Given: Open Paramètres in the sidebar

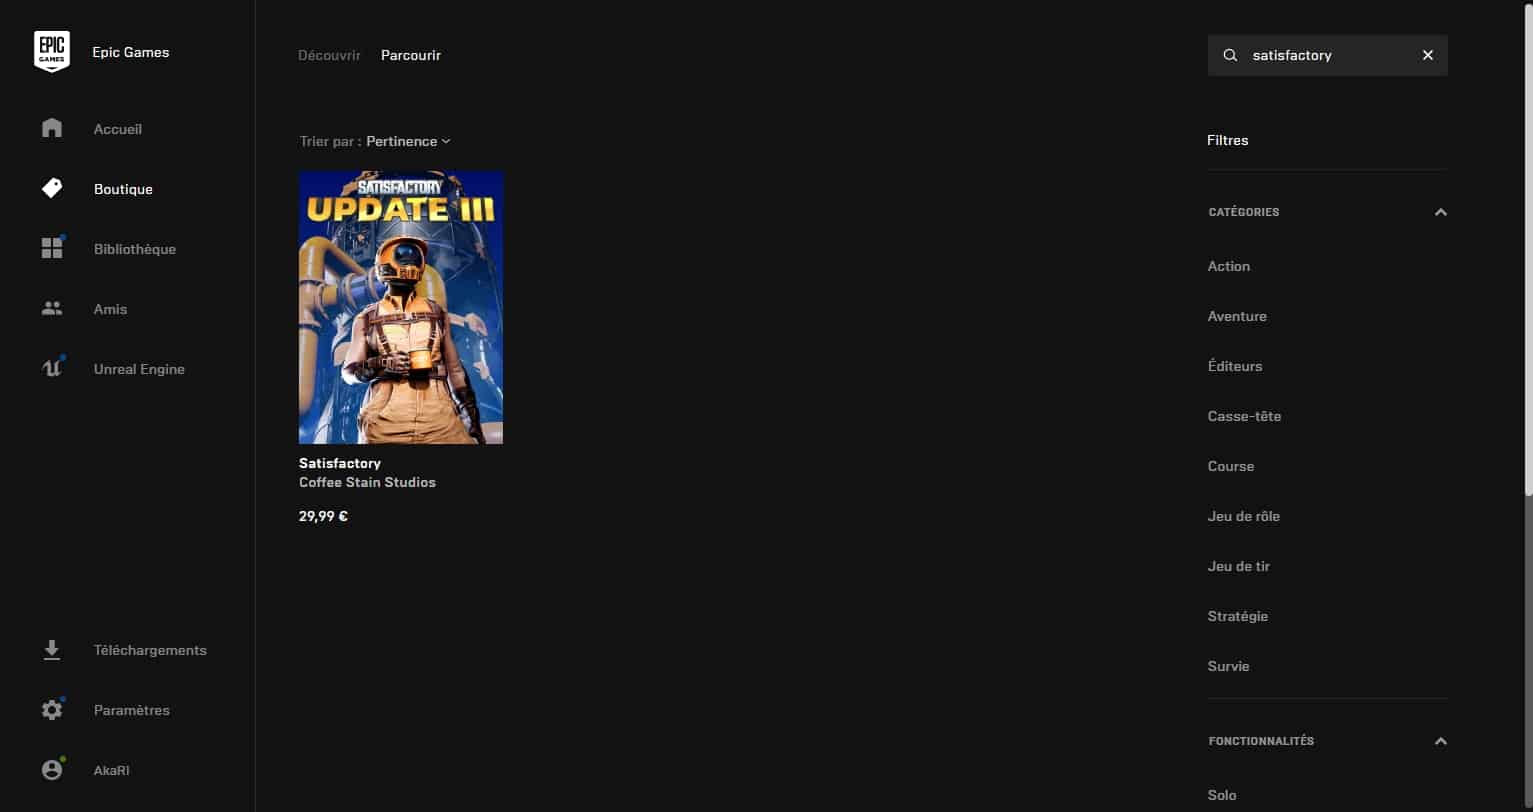Looking at the screenshot, I should (x=132, y=710).
